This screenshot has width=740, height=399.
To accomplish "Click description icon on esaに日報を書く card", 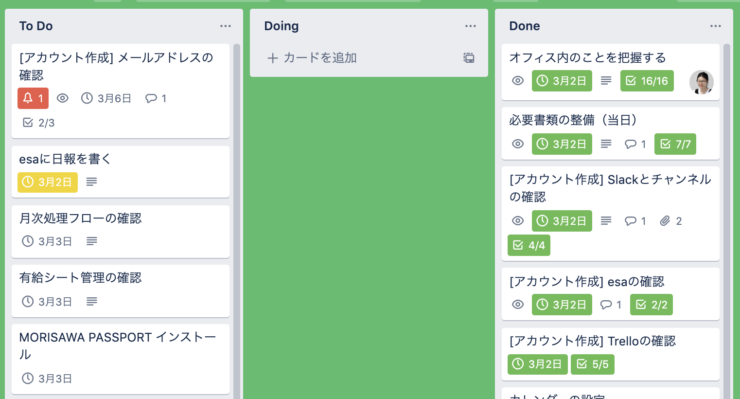I will coord(92,182).
